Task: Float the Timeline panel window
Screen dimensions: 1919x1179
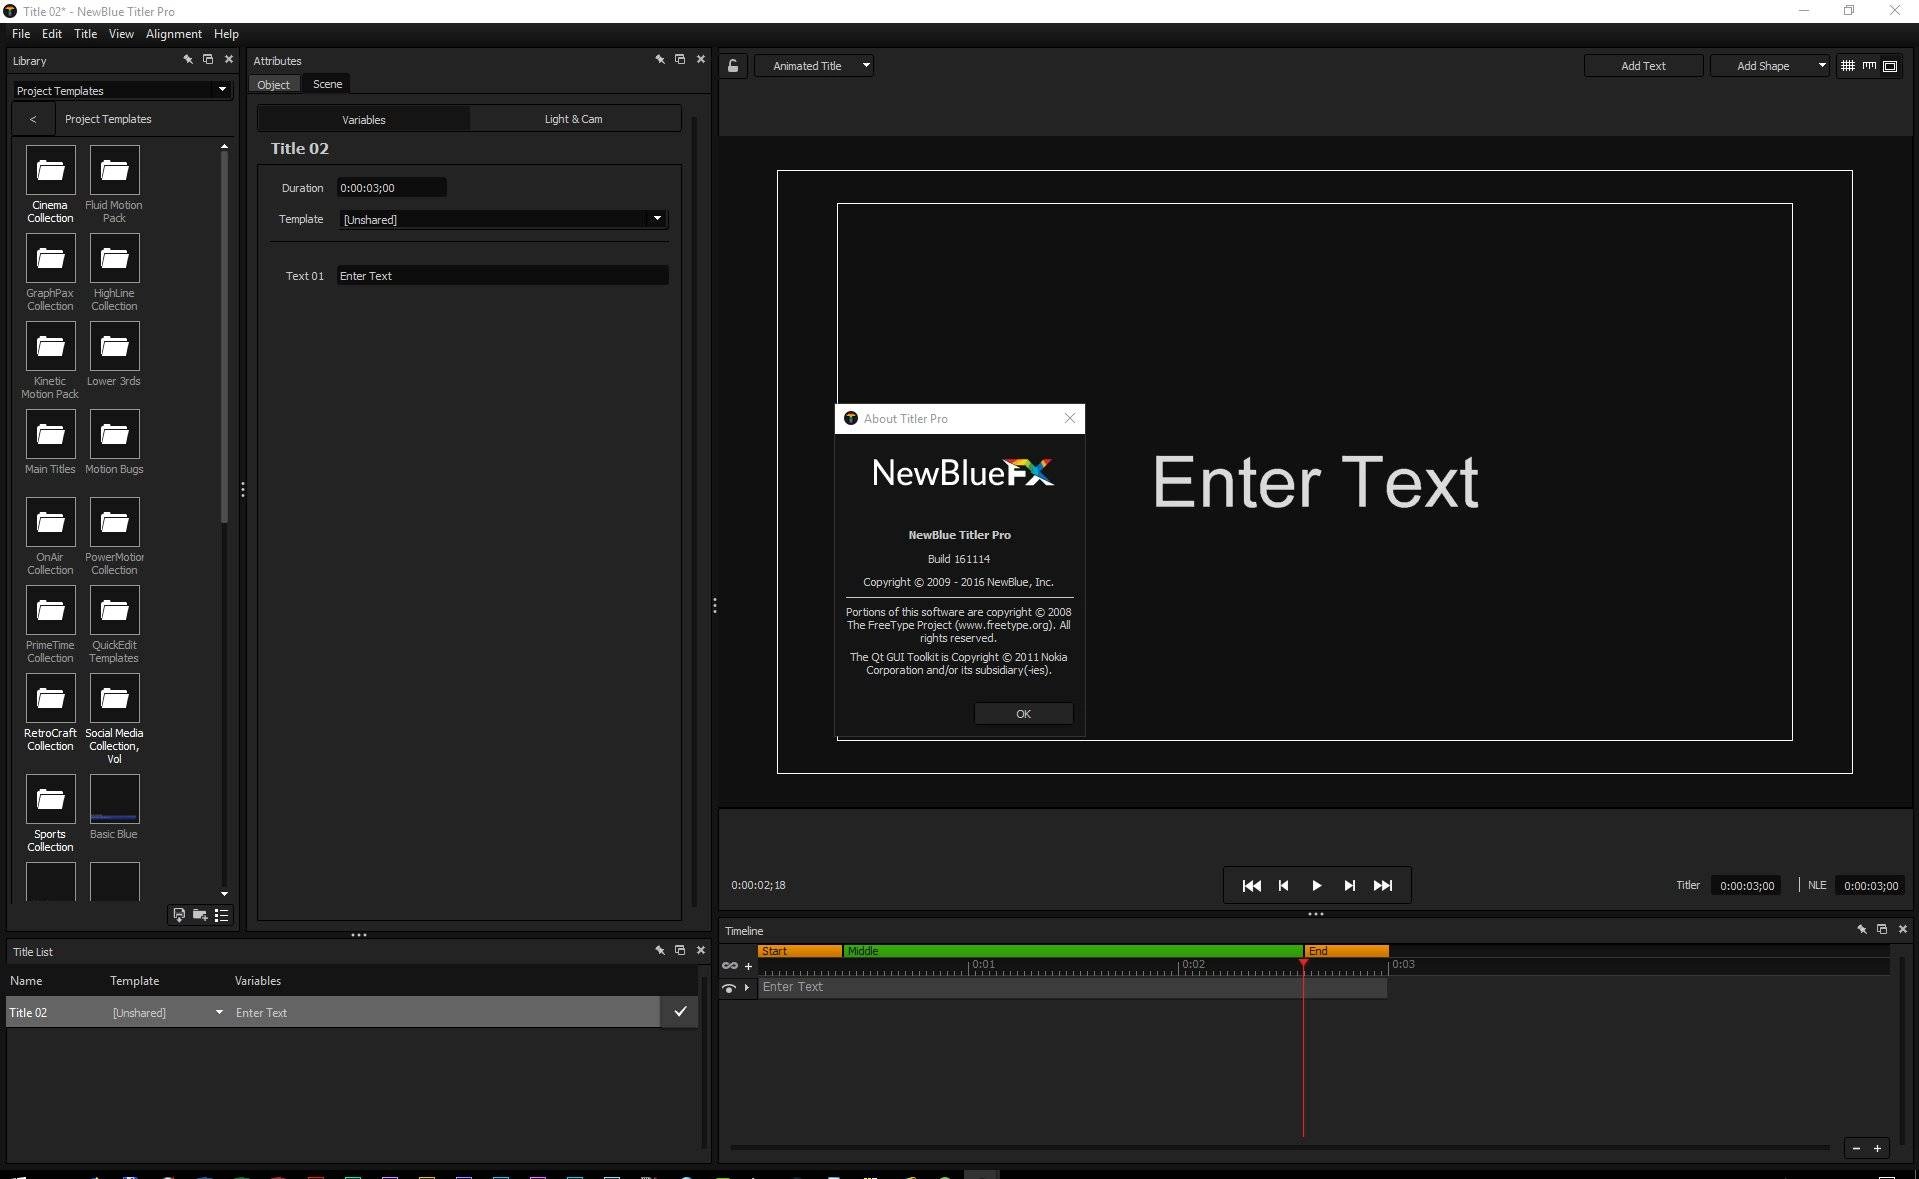Action: [1882, 930]
